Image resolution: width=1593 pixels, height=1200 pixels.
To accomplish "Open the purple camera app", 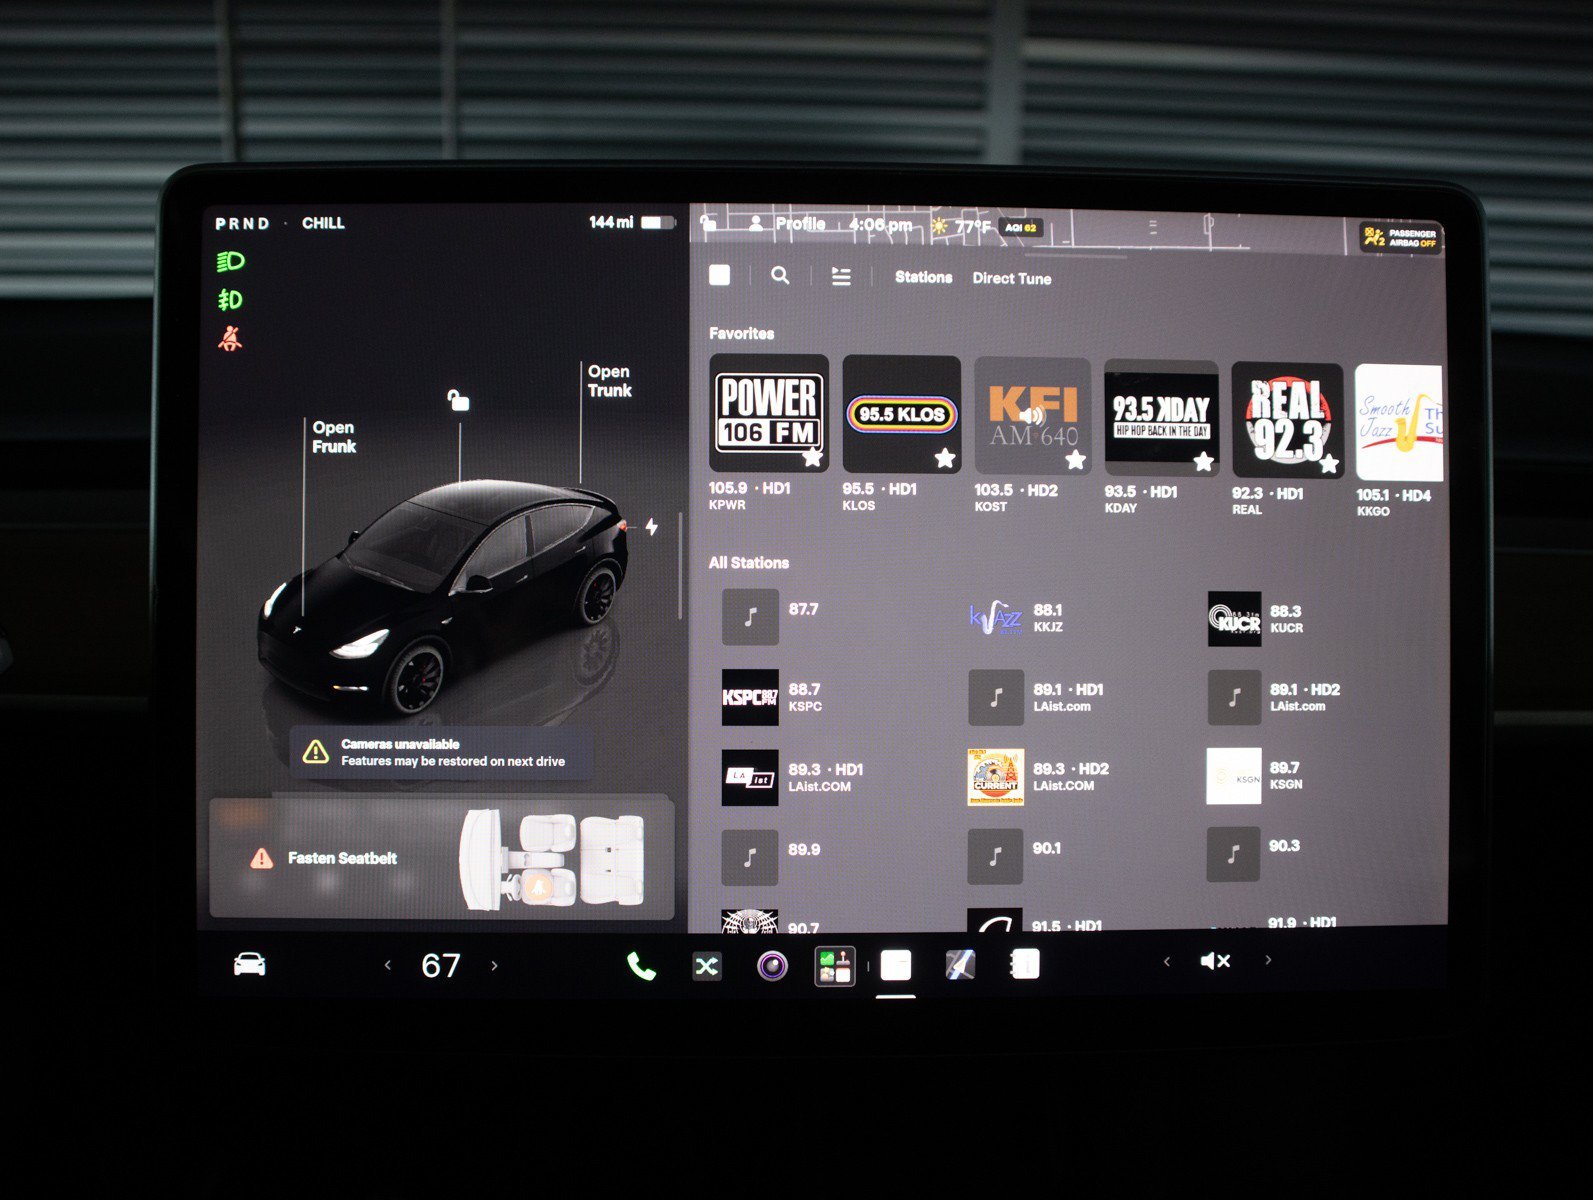I will click(772, 966).
